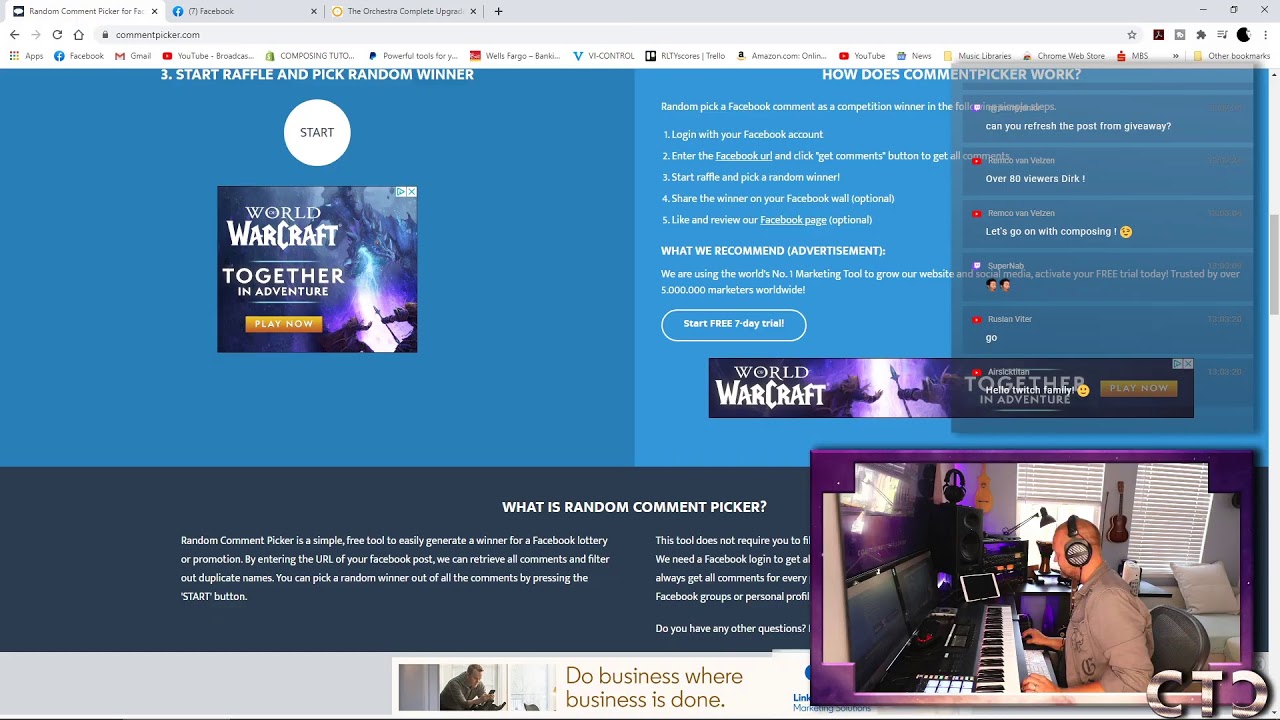This screenshot has width=1280, height=720.
Task: Expand the Other bookmarks folder
Action: pos(1231,56)
